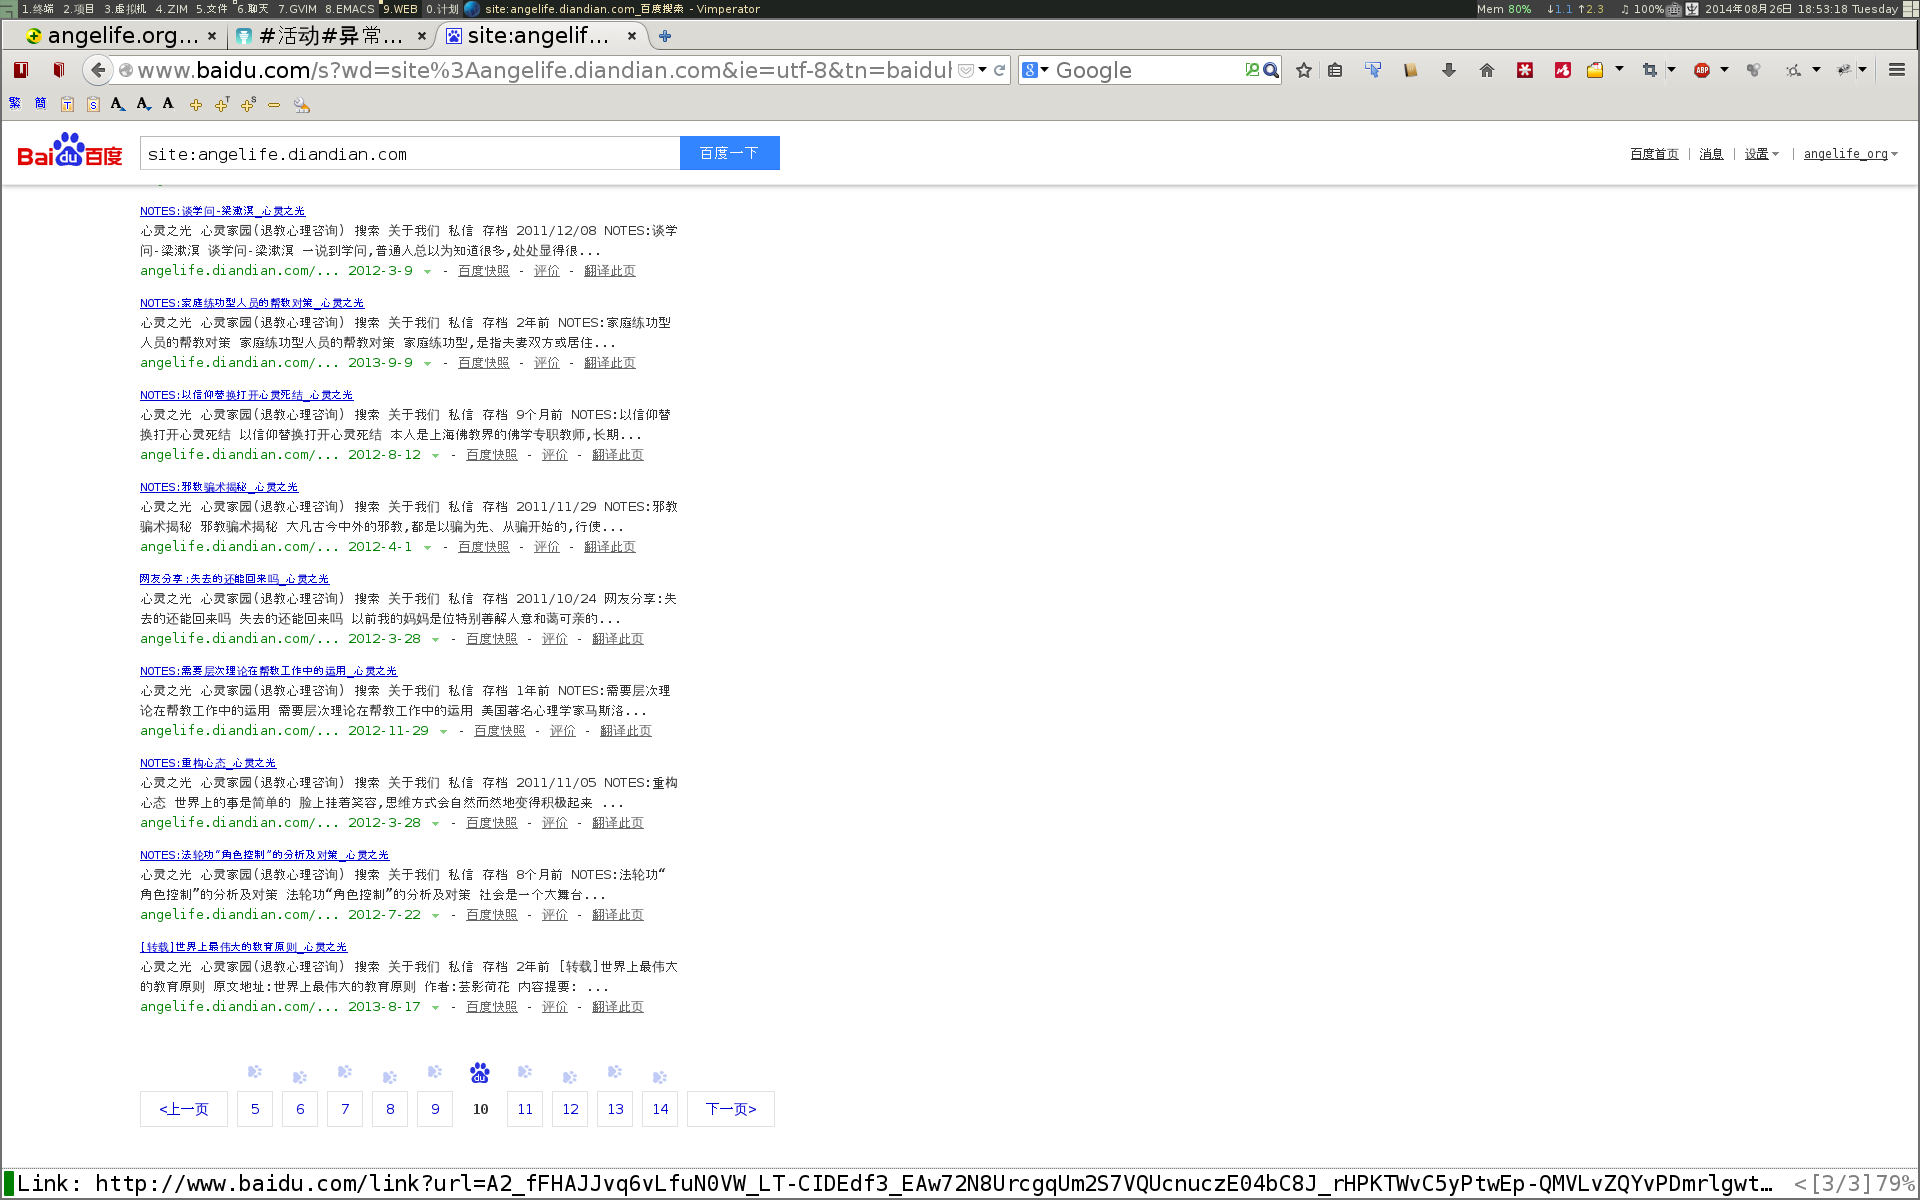
Task: Click the Baidu search query input field
Action: click(x=410, y=154)
